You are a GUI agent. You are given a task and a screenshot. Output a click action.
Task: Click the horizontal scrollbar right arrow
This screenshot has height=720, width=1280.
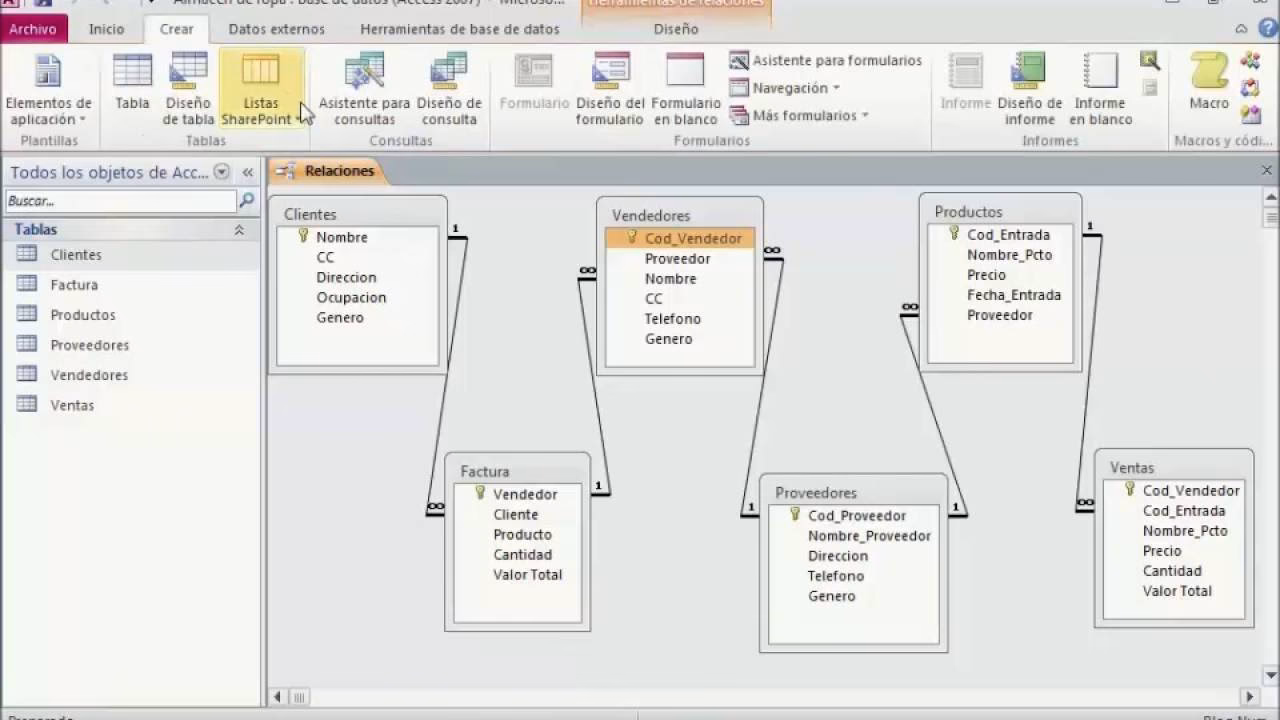(x=1249, y=697)
